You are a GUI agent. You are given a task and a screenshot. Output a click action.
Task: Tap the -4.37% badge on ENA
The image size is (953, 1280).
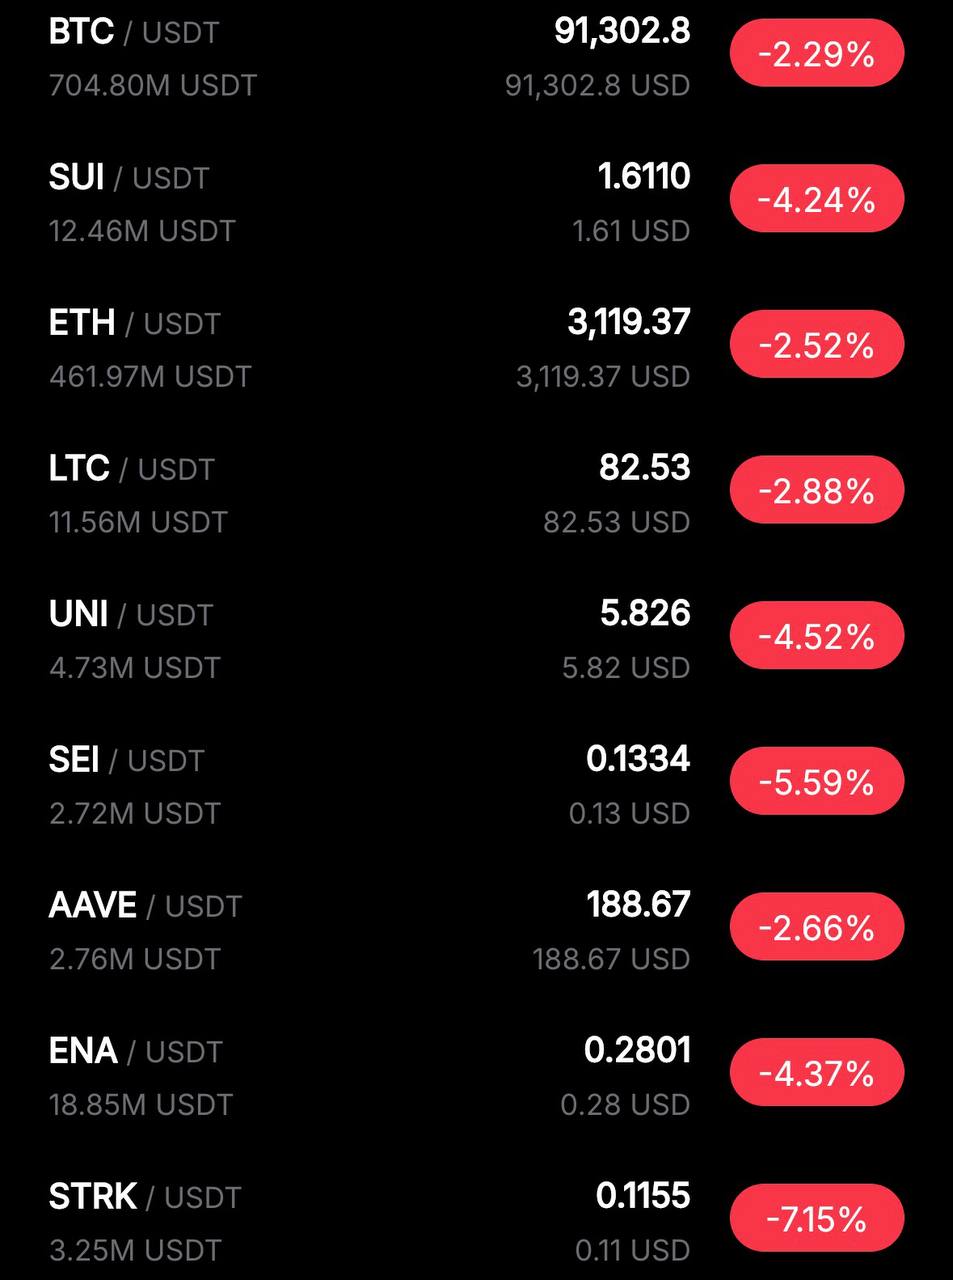point(816,1073)
